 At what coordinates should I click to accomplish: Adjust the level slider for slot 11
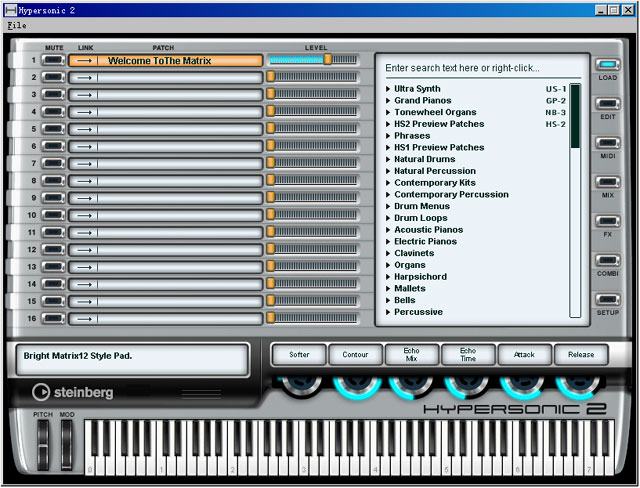[313, 232]
